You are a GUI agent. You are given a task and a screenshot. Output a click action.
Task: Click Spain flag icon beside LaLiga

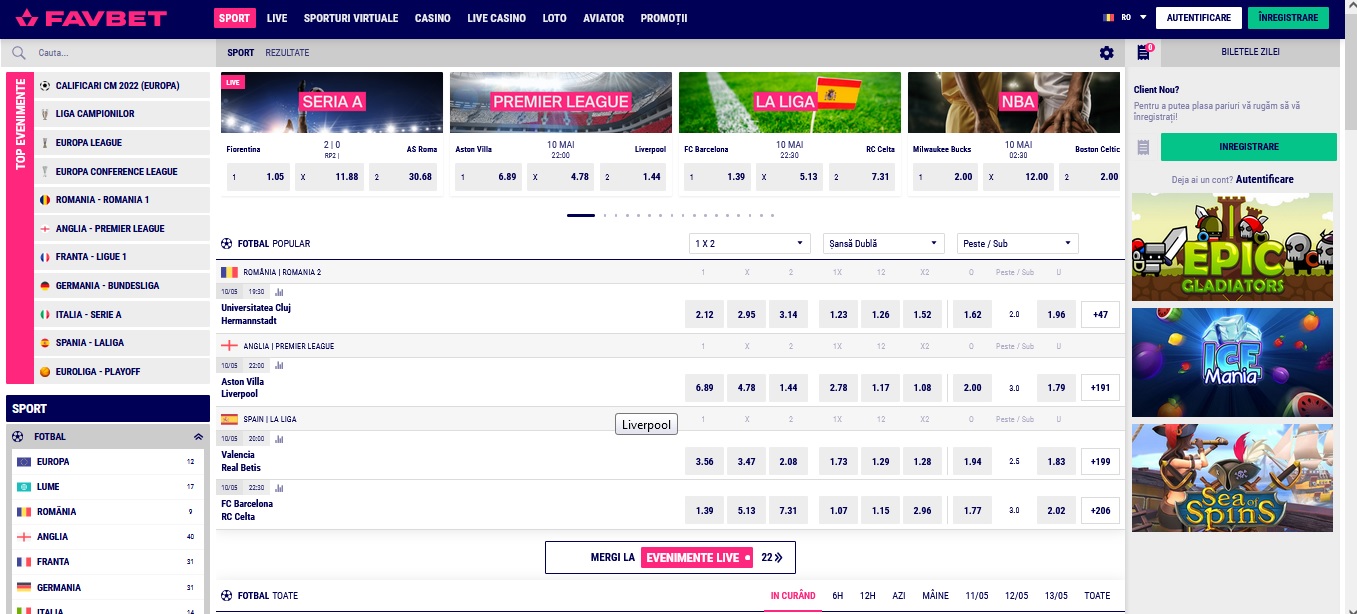point(44,343)
